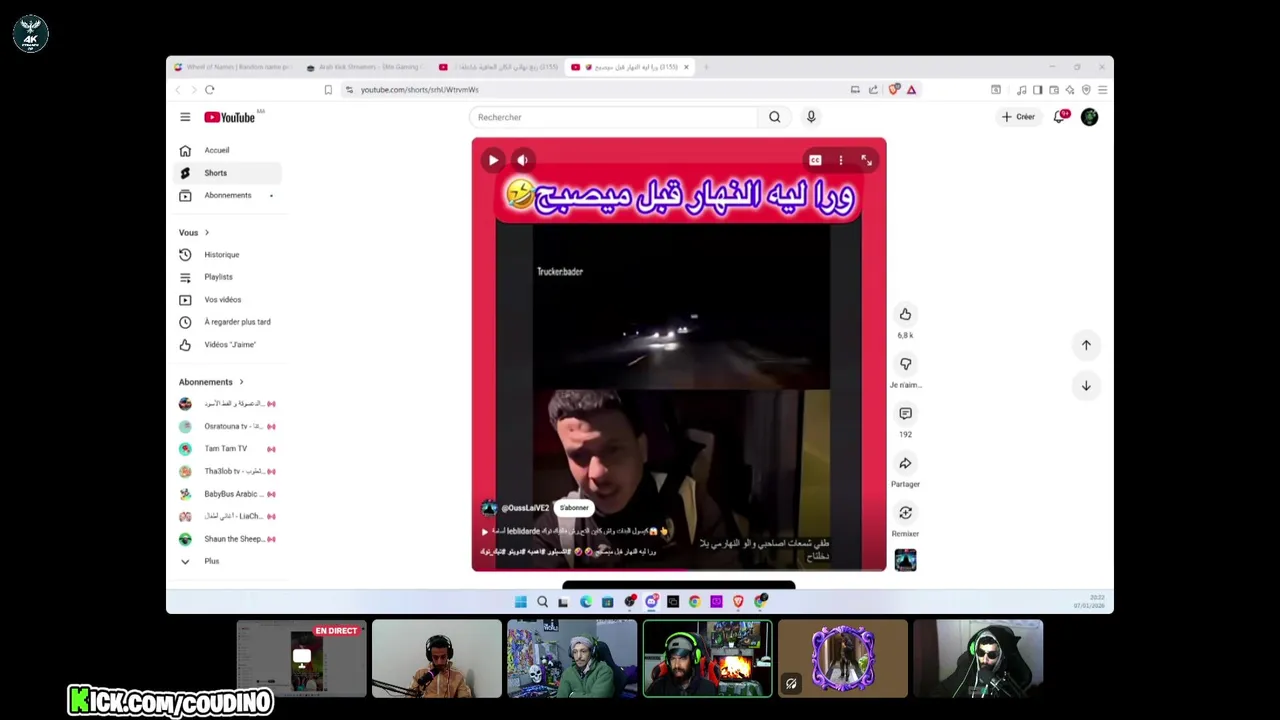Click the Brave Rewards triangle icon
The height and width of the screenshot is (720, 1280).
click(911, 90)
